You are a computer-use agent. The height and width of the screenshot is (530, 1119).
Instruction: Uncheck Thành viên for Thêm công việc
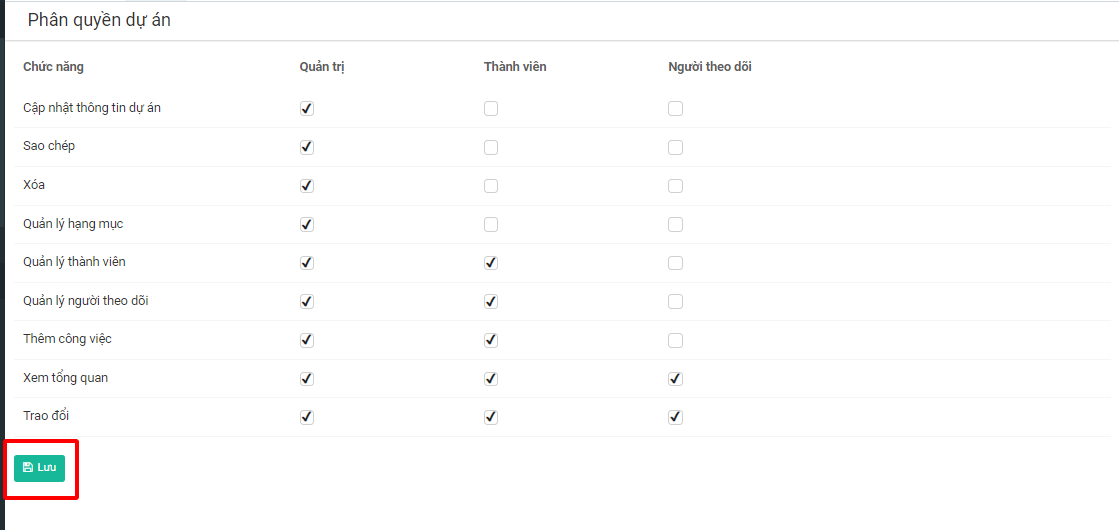coord(491,340)
